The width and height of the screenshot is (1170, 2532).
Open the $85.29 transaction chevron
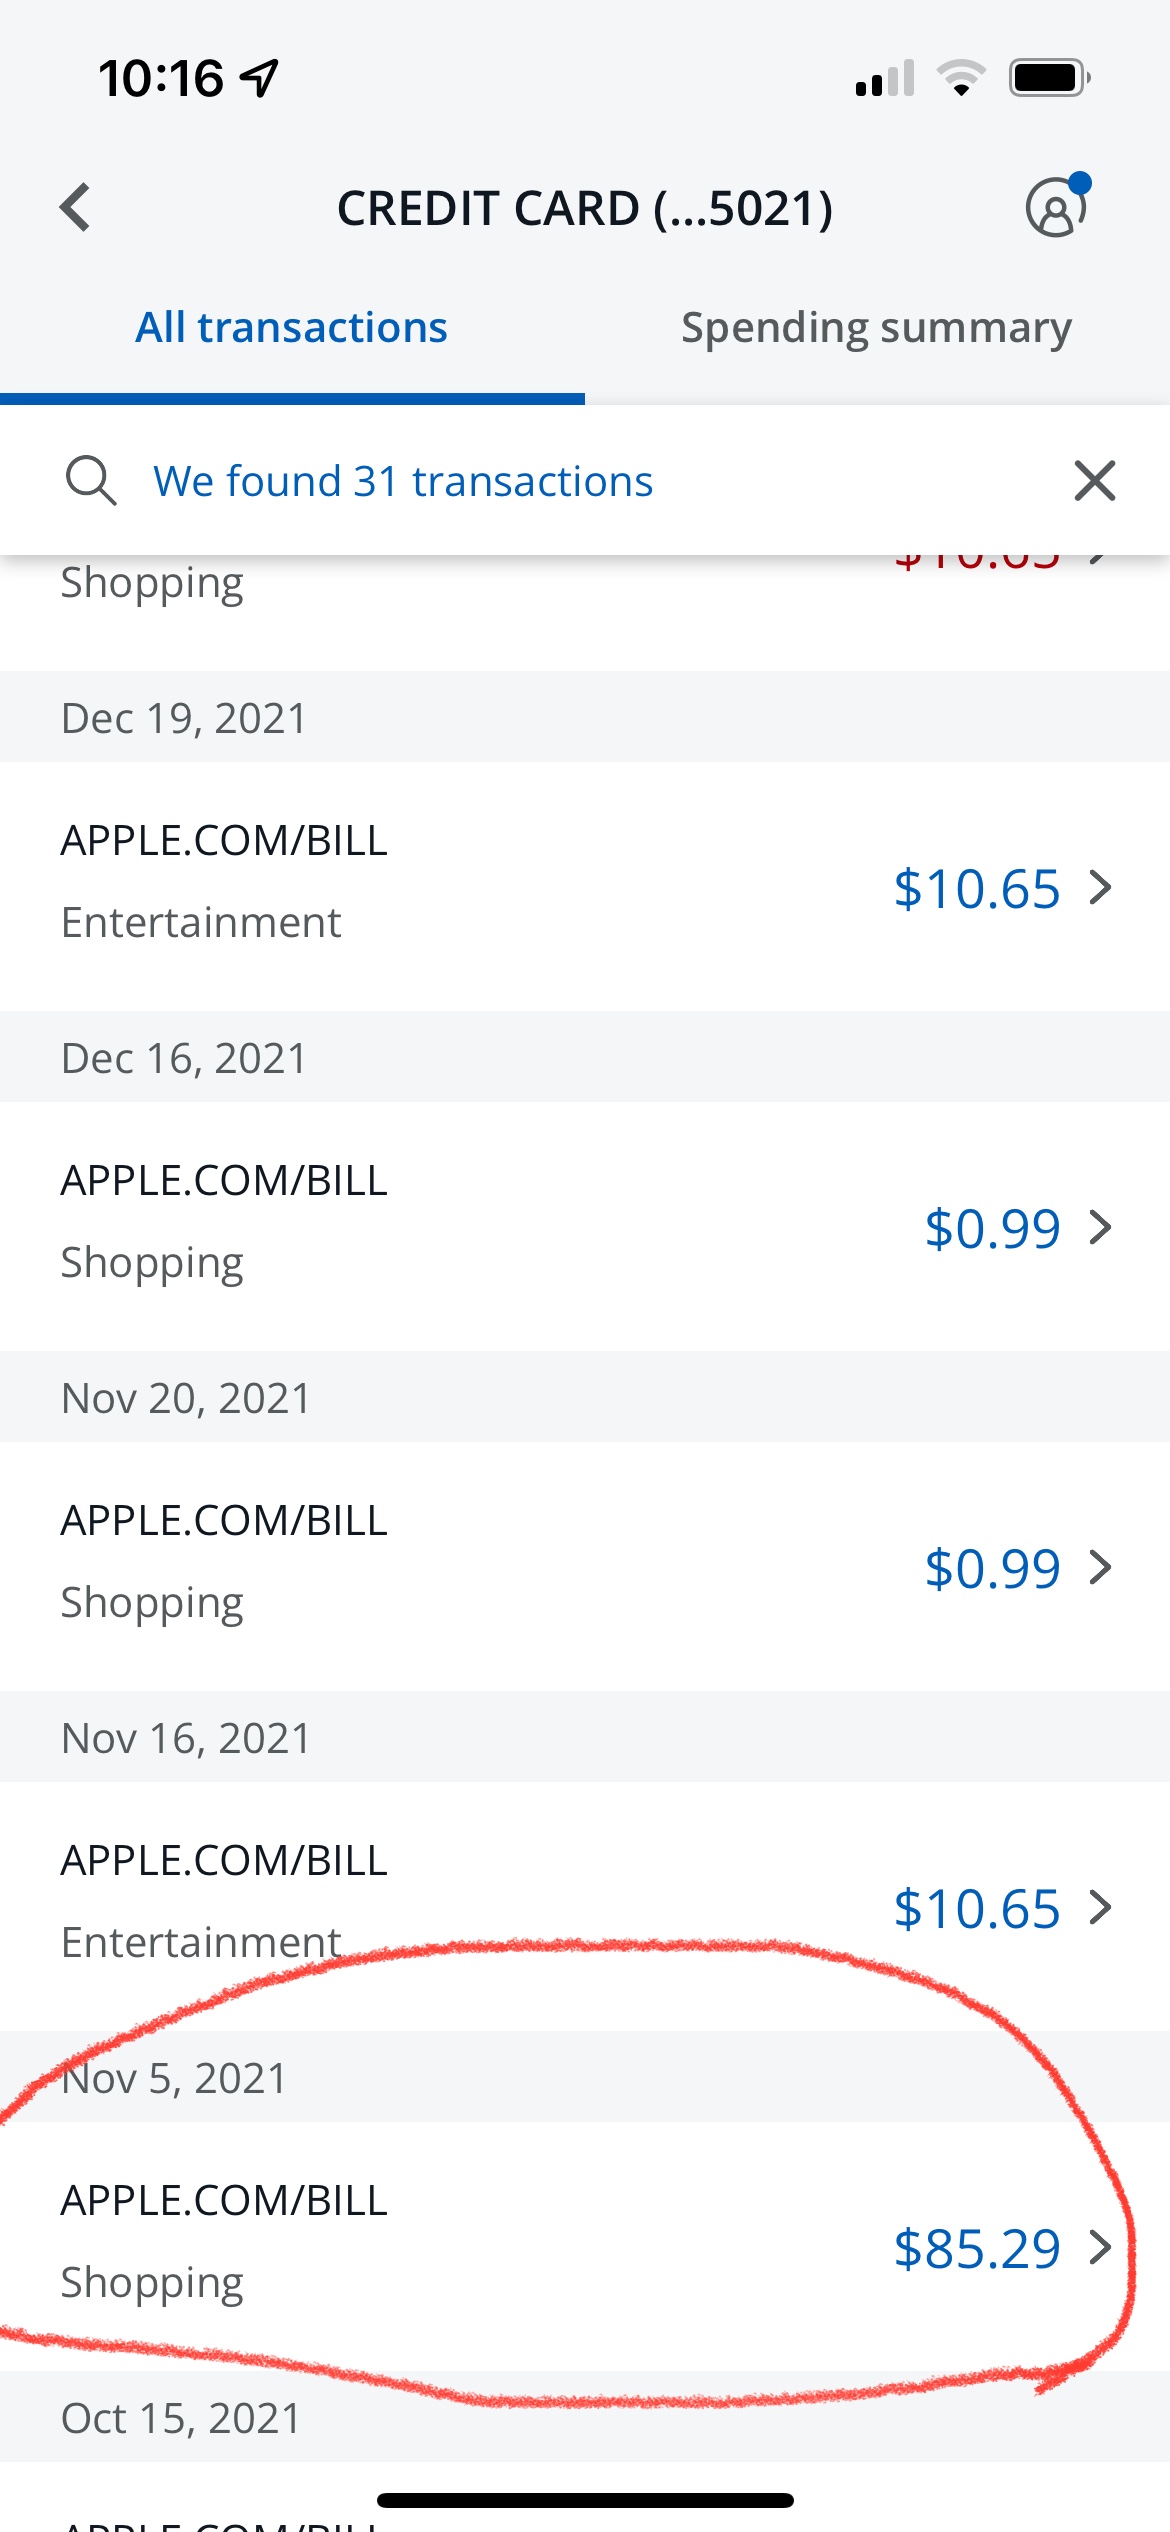[x=1100, y=2248]
